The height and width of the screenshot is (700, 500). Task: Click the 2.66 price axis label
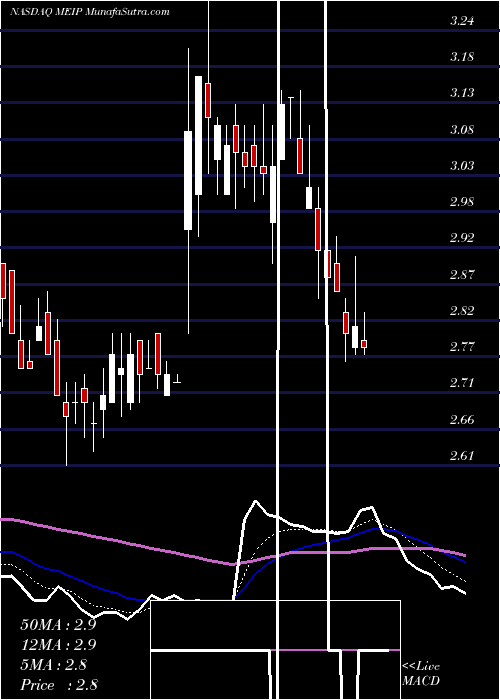462,420
